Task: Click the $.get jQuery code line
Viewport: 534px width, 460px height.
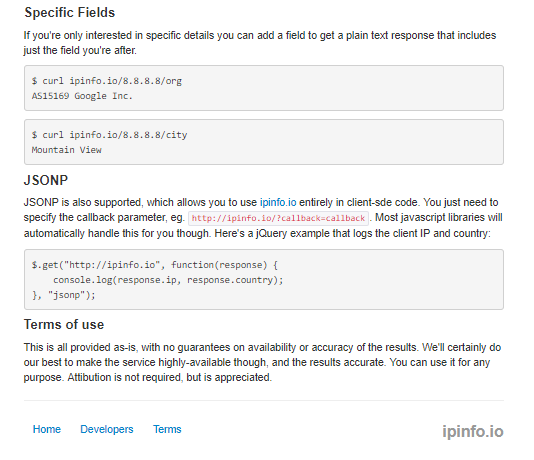Action: [155, 265]
